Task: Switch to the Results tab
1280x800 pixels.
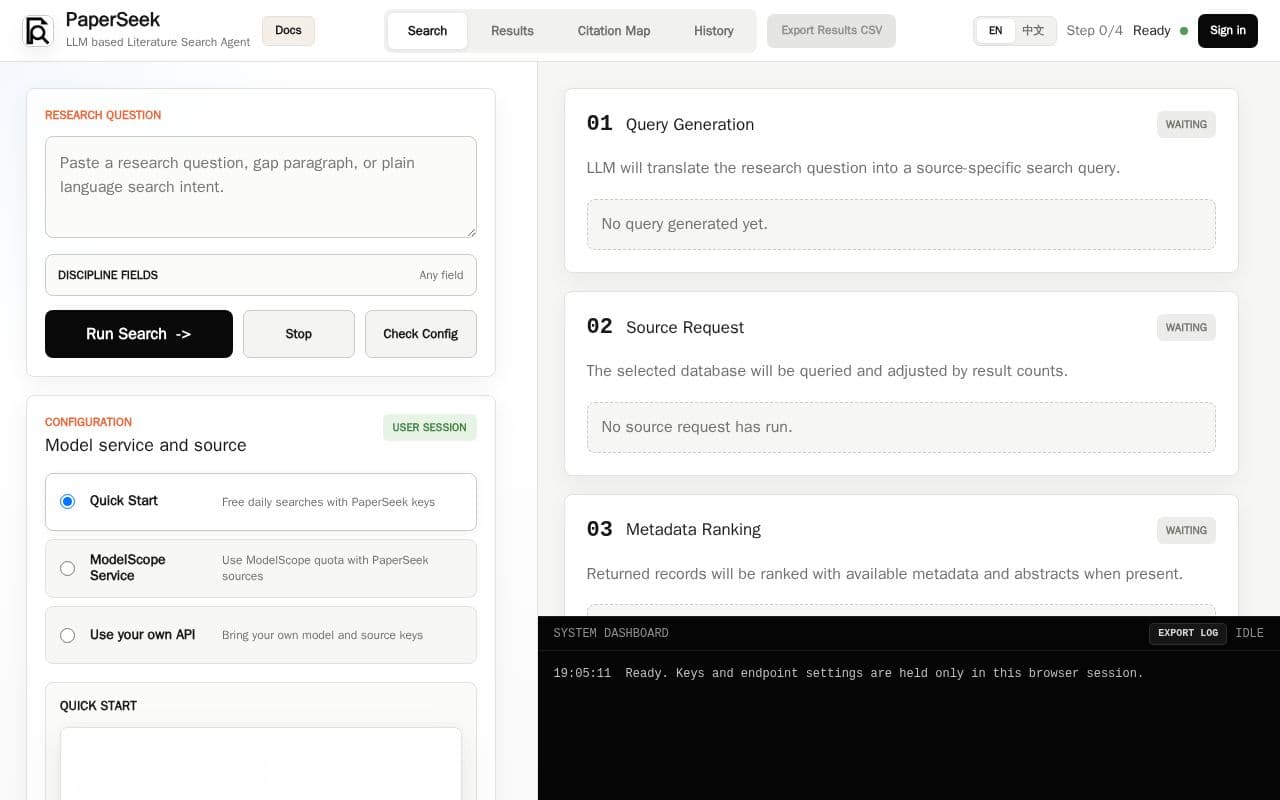Action: tap(512, 31)
